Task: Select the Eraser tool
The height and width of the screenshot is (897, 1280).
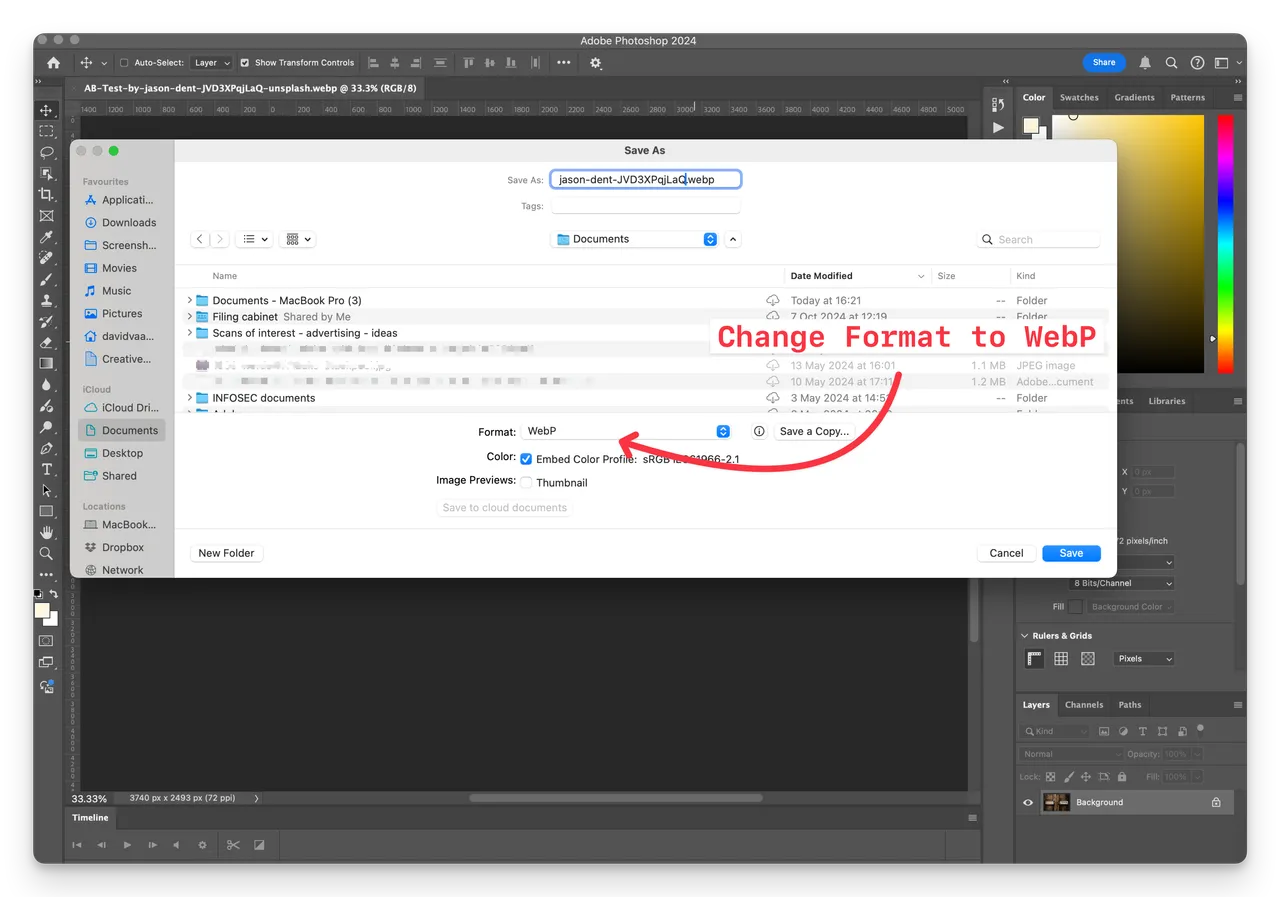Action: click(46, 342)
